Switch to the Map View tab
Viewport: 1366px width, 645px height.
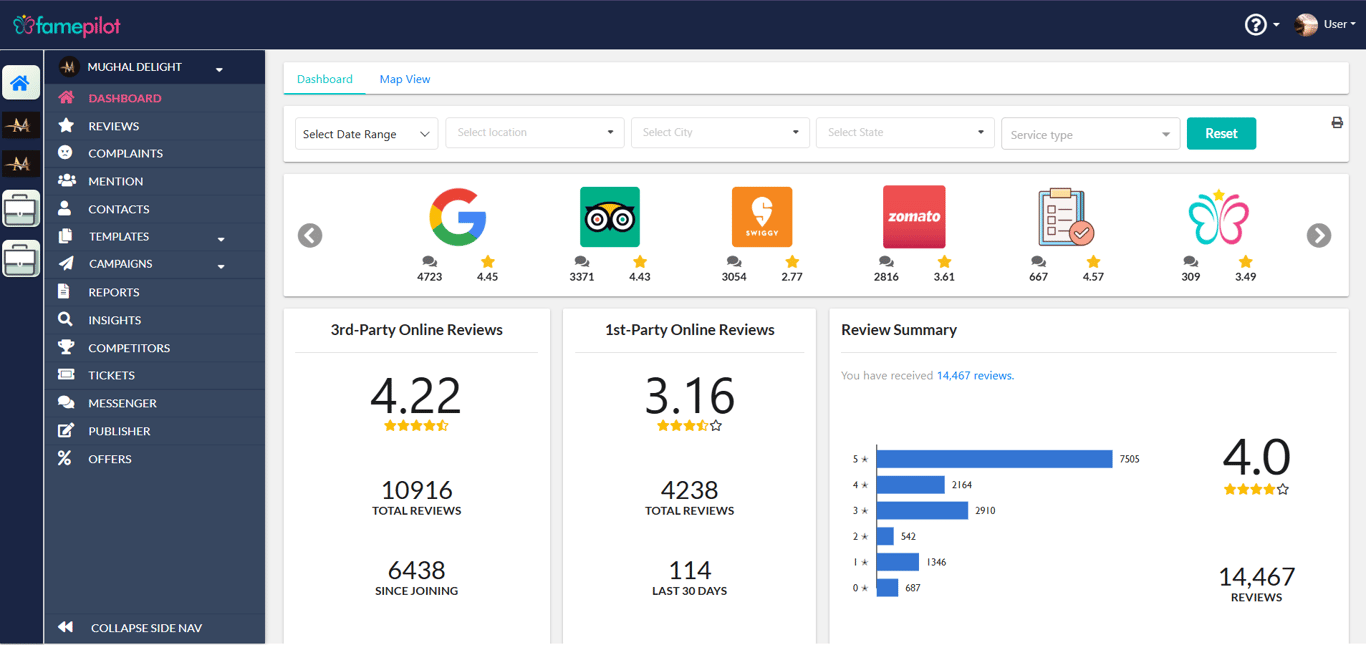click(405, 79)
